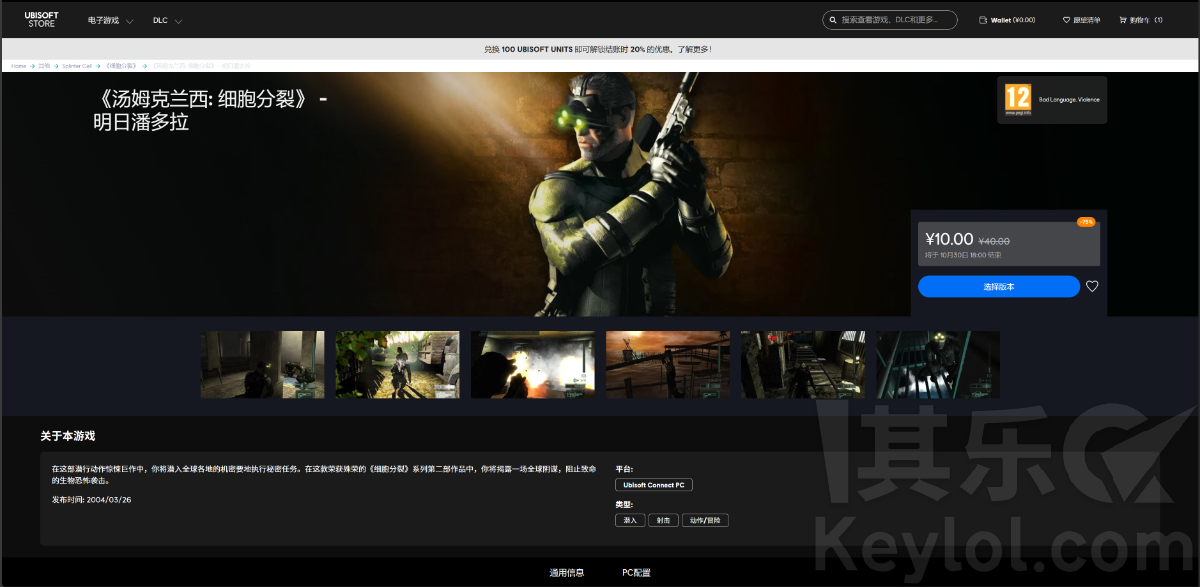Switch to the PC配置 tab
1200x587 pixels.
636,573
